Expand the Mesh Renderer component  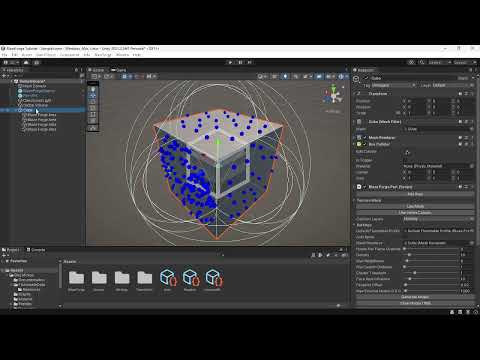tap(354, 138)
